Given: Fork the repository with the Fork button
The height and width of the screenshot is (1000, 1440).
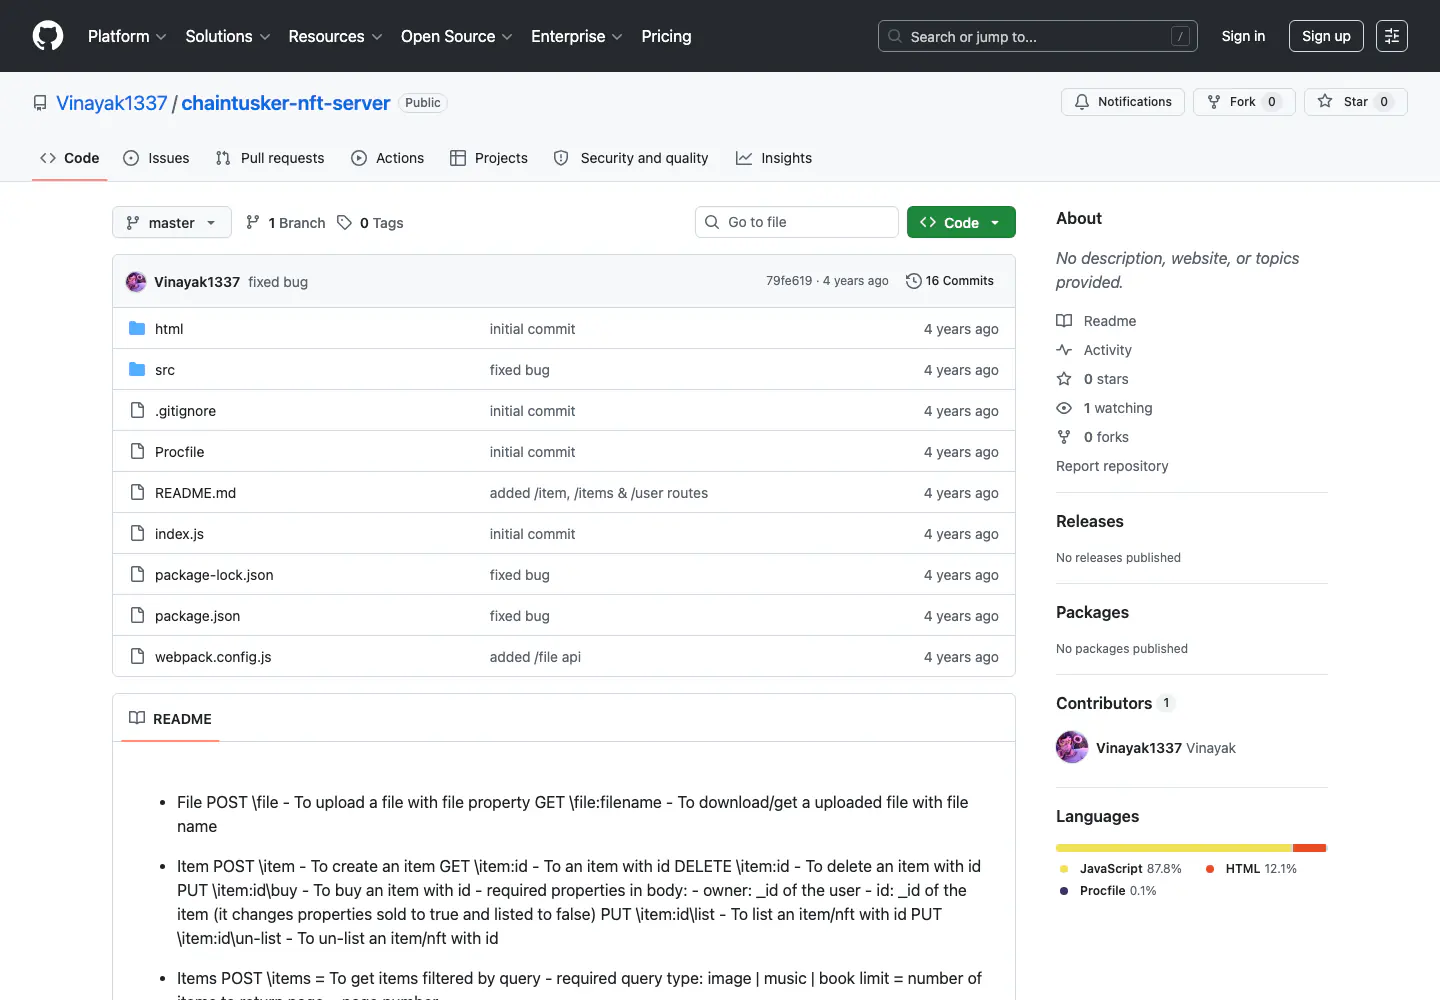Looking at the screenshot, I should click(1244, 102).
